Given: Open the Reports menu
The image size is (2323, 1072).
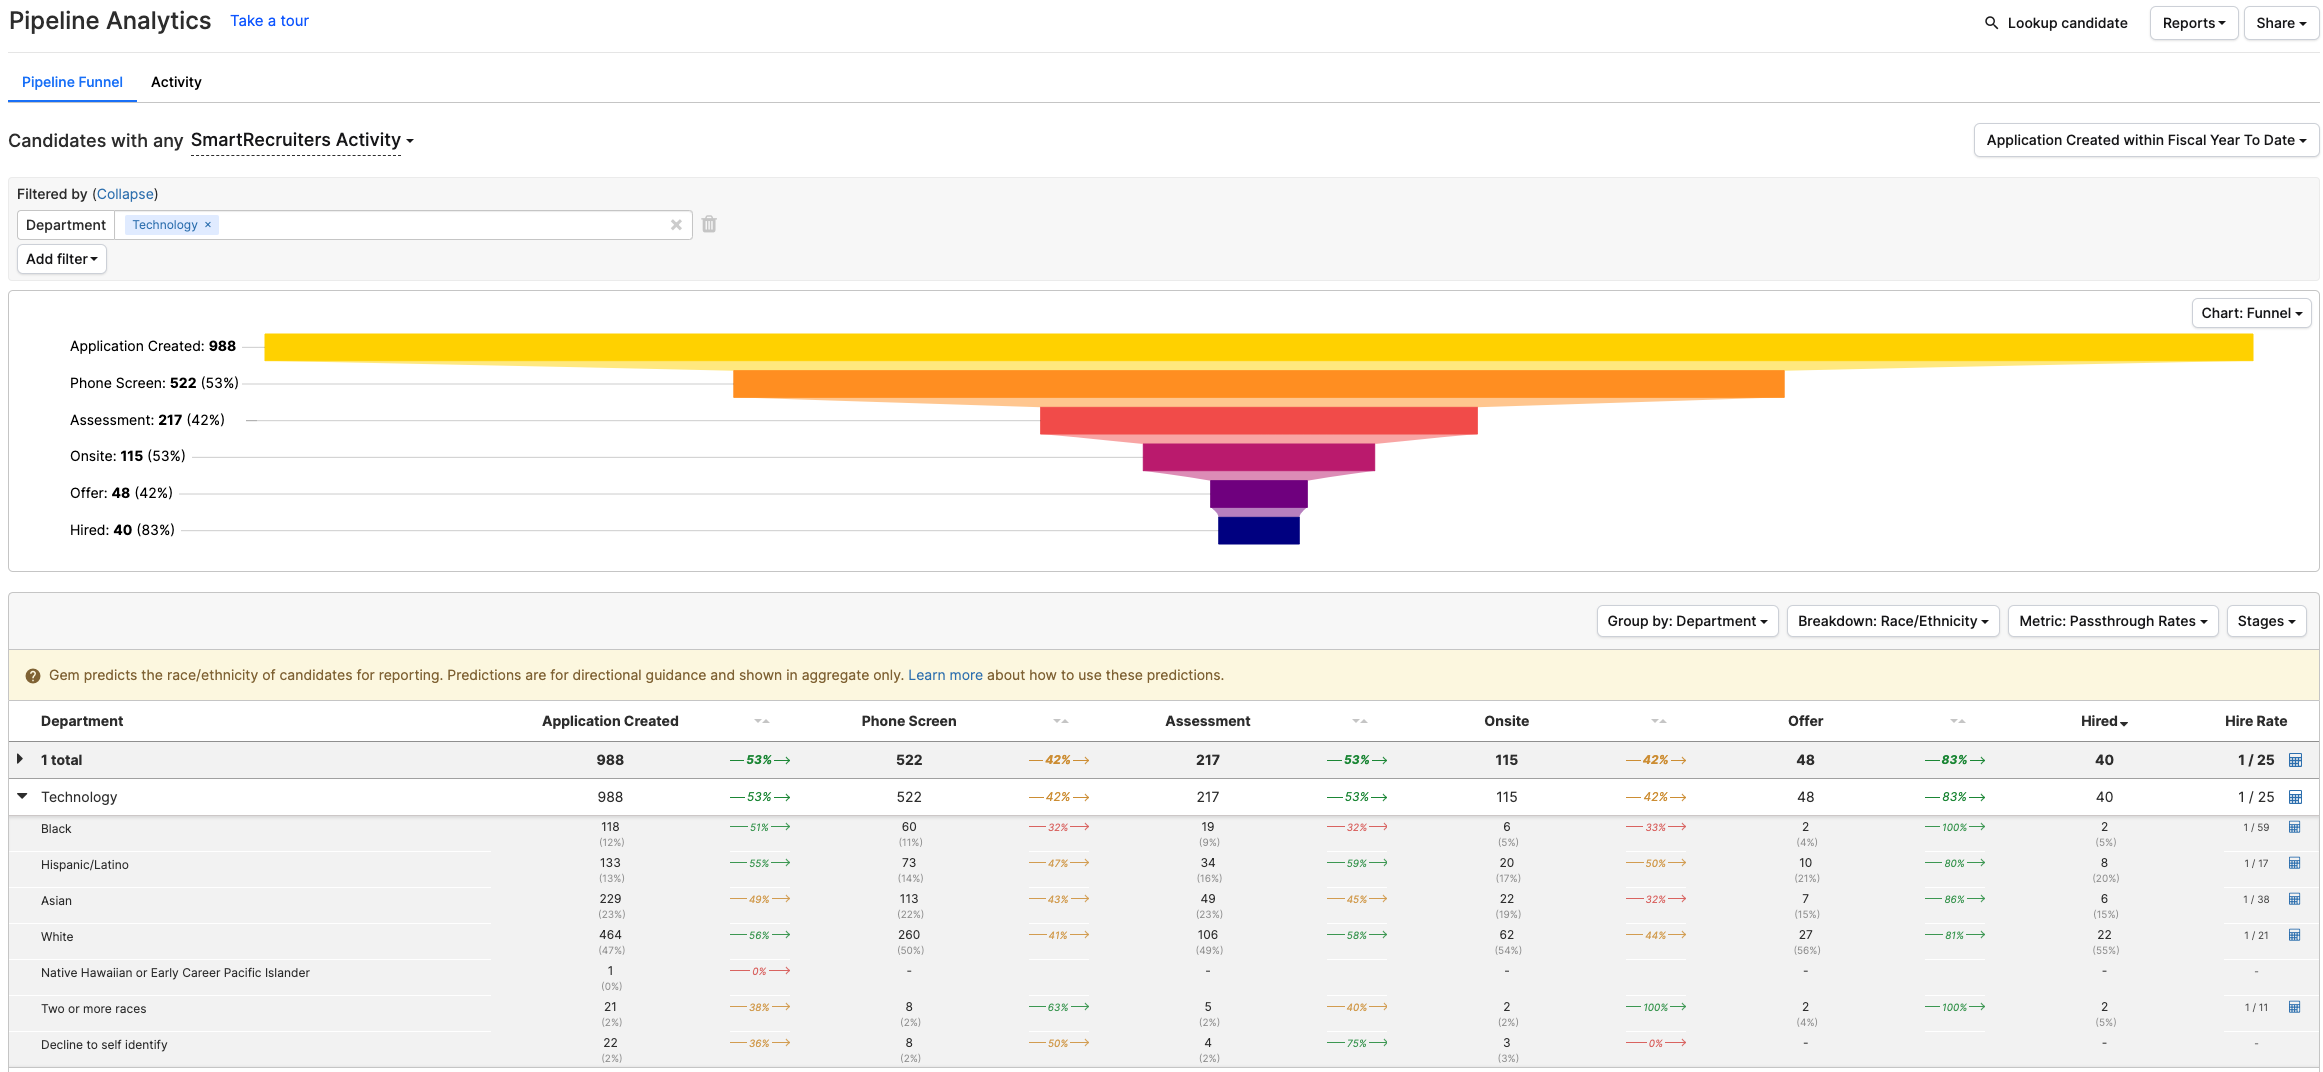Looking at the screenshot, I should click(2193, 23).
